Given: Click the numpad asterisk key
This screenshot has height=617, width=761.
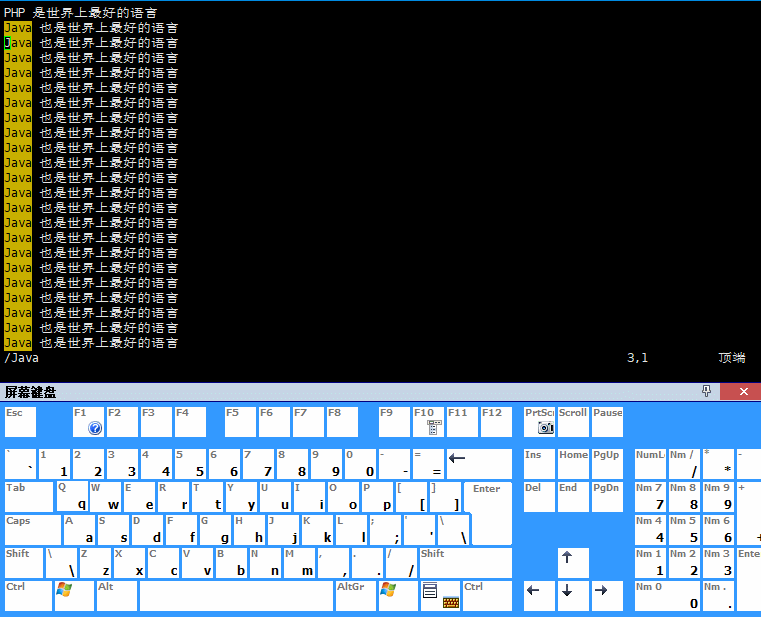Looking at the screenshot, I should [x=718, y=464].
